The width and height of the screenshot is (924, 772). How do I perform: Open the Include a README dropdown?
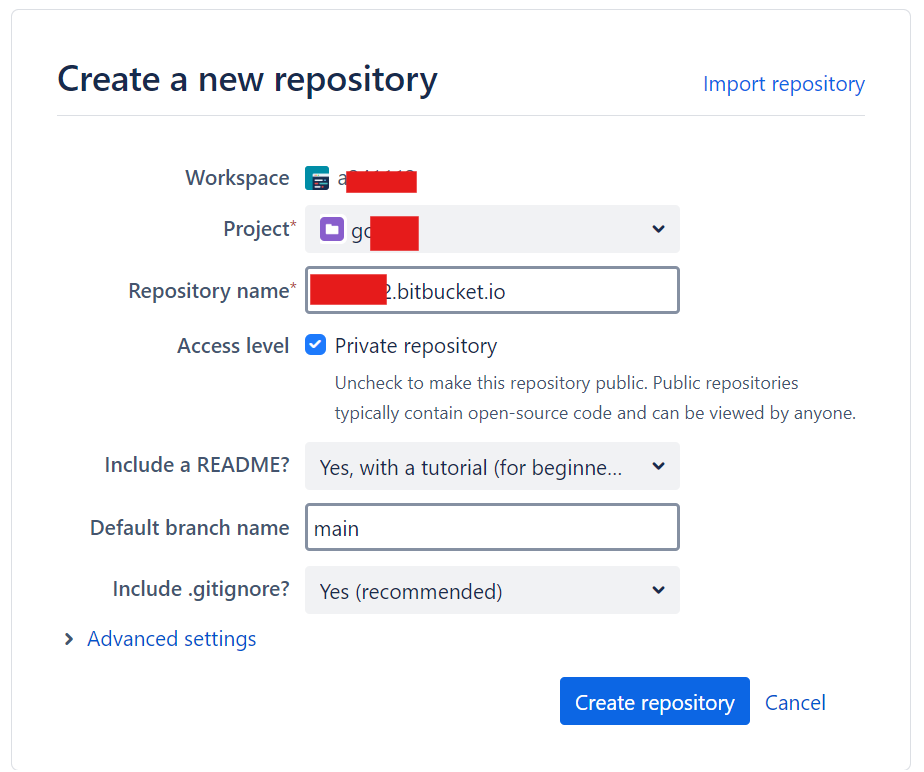coord(492,466)
